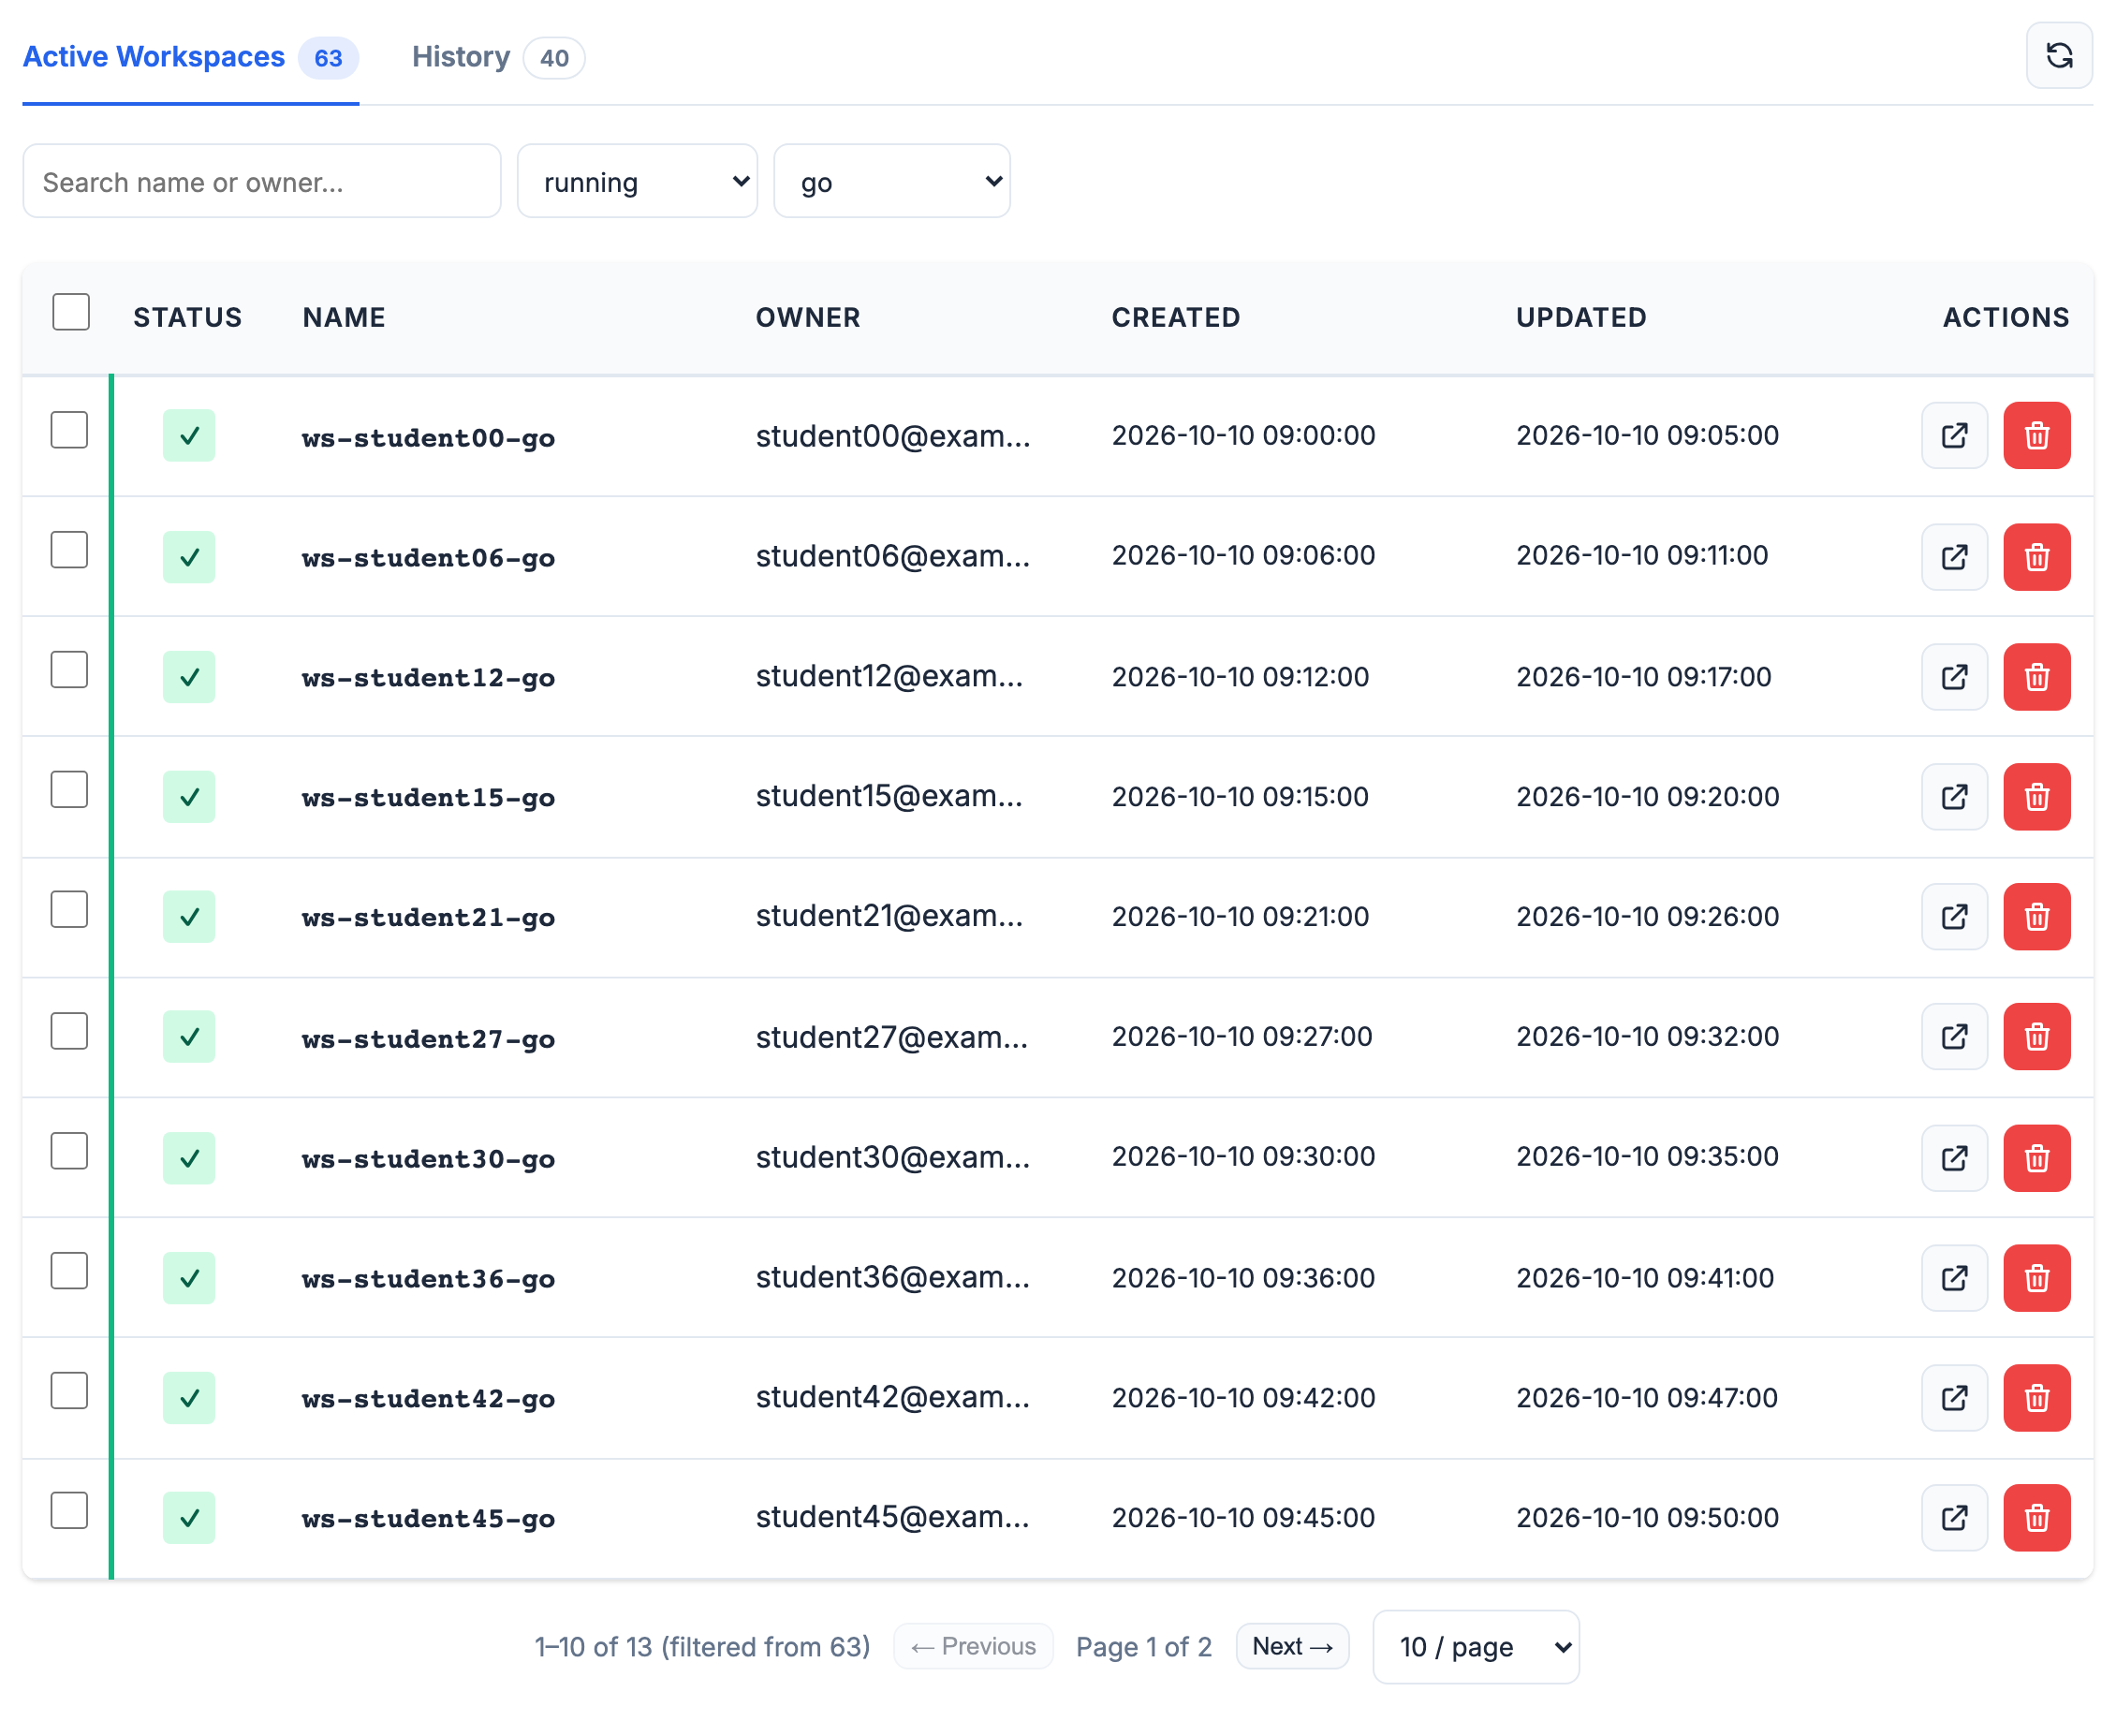The height and width of the screenshot is (1736, 2116).
Task: Click the NAME column header
Action: pyautogui.click(x=344, y=318)
